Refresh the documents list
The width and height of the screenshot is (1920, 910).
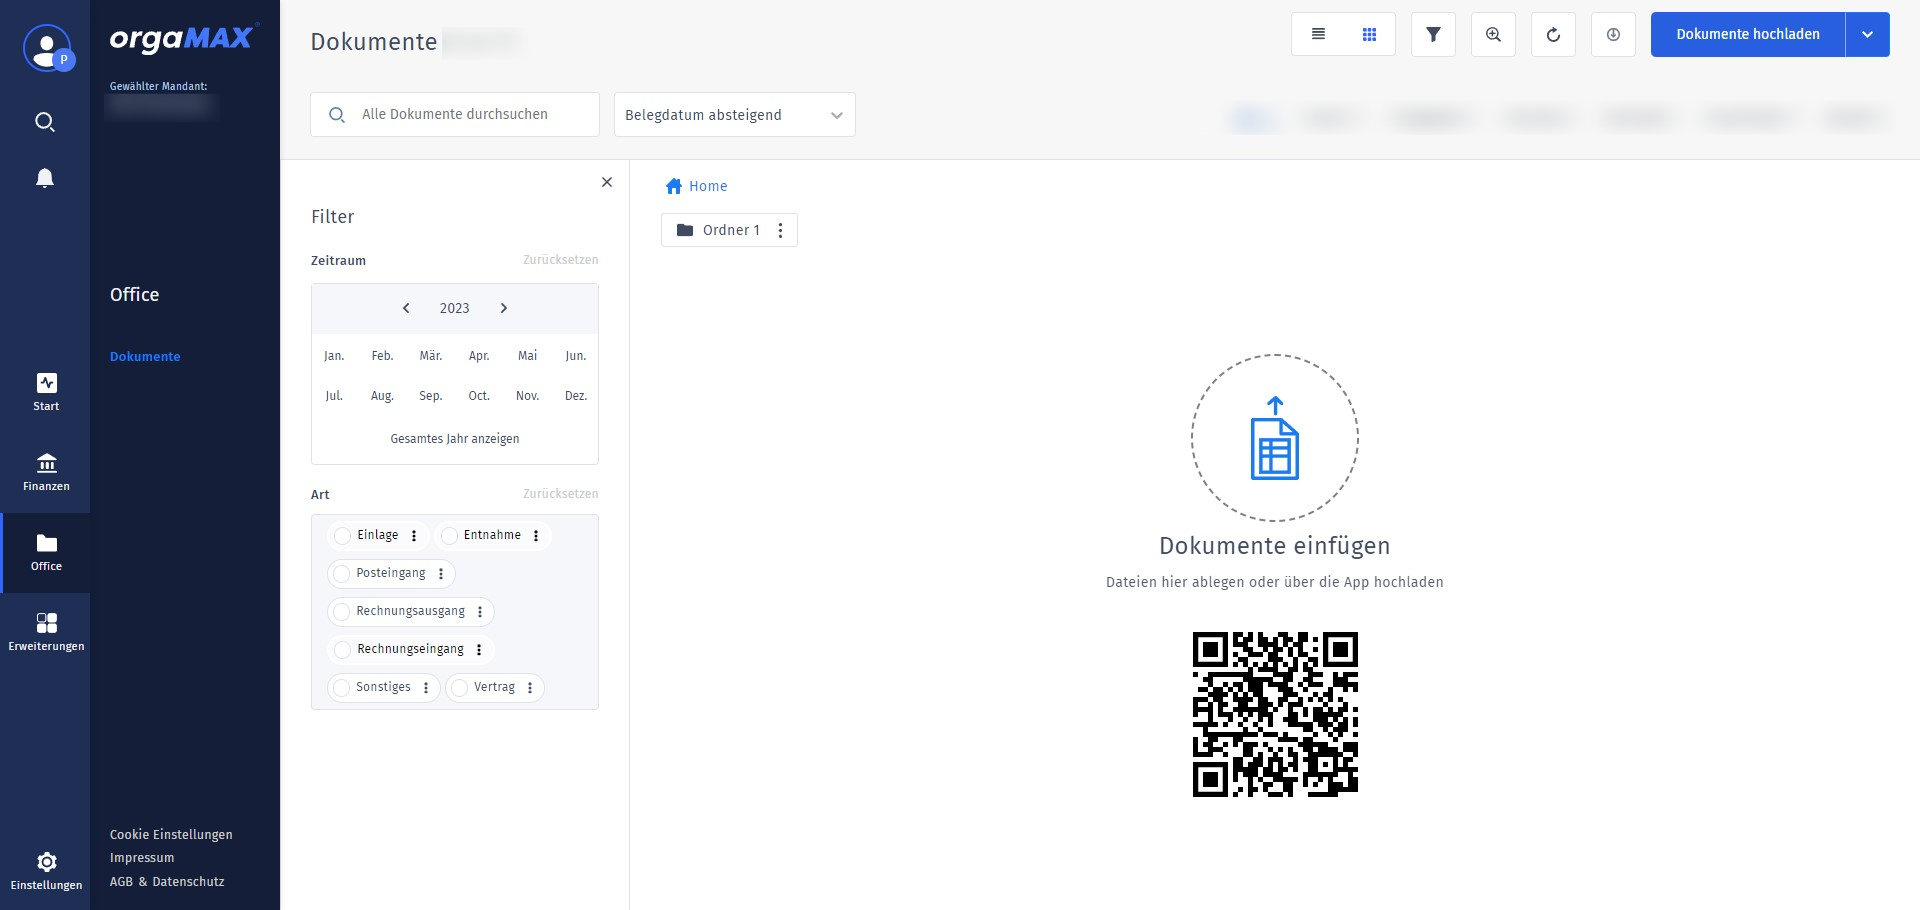pos(1553,34)
